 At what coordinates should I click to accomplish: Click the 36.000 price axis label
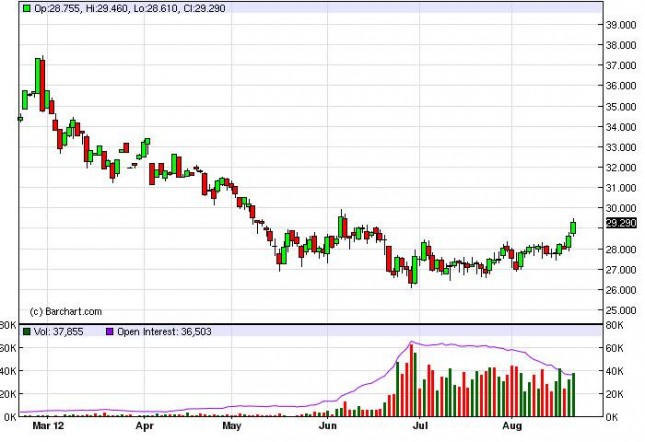(x=621, y=86)
